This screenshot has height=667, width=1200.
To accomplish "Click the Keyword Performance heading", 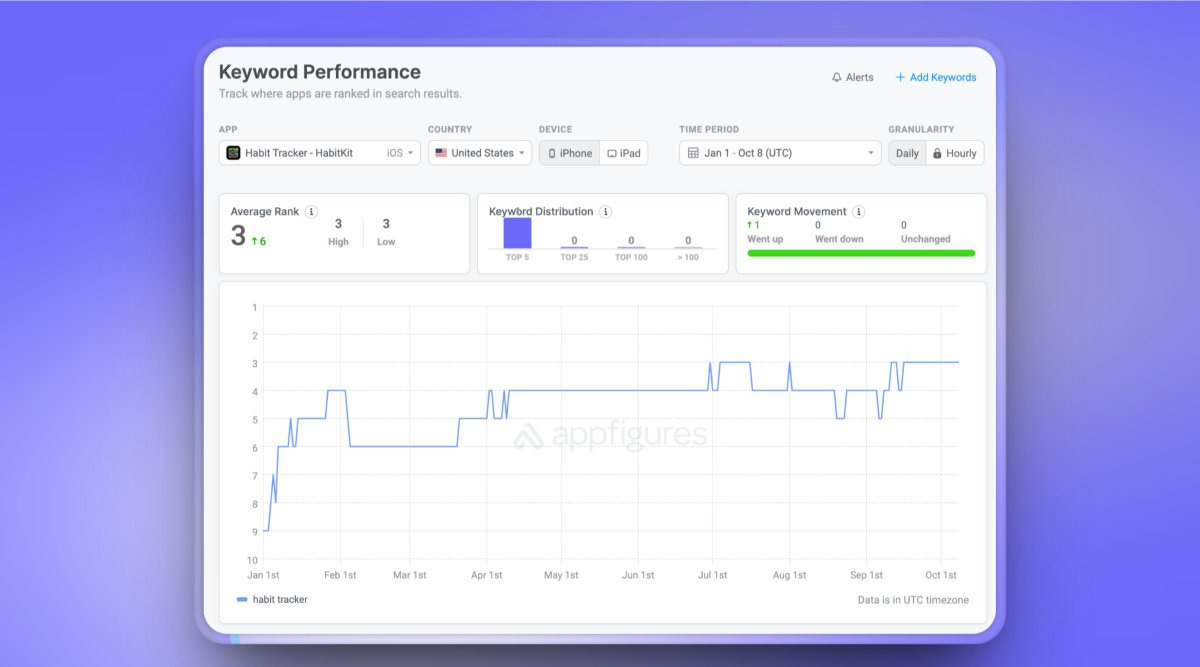I will tap(320, 71).
